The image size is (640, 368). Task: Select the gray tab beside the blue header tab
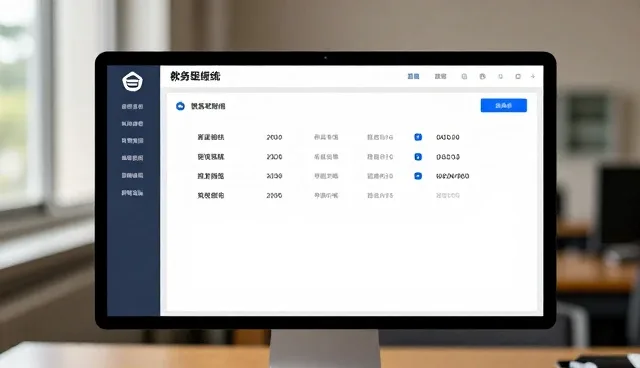(440, 76)
